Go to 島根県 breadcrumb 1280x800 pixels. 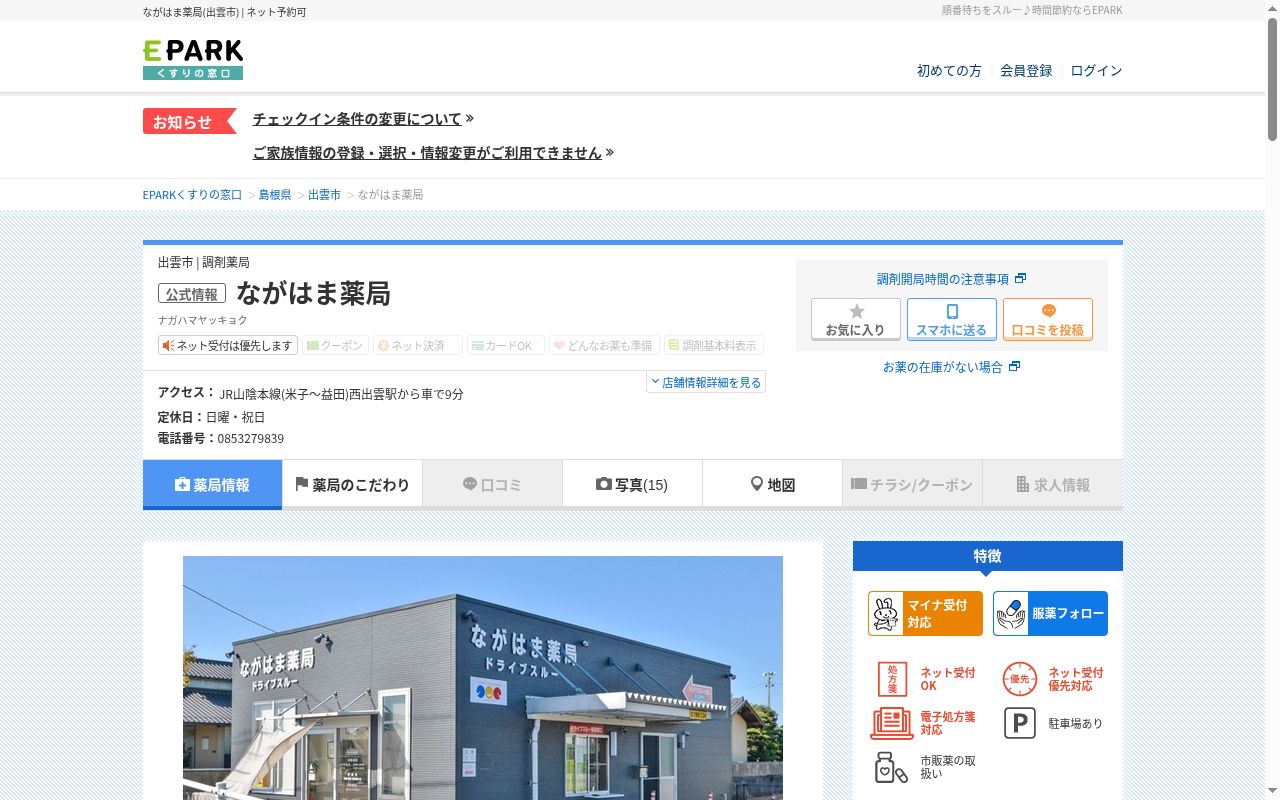pyautogui.click(x=275, y=195)
